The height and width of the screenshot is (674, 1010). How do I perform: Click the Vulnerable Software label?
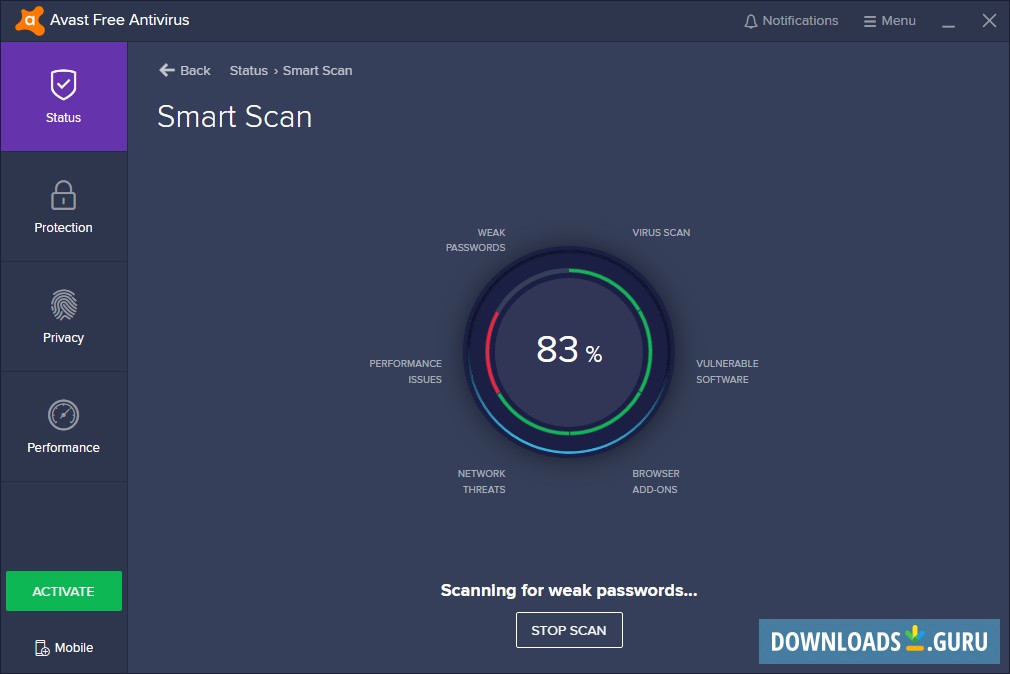coord(727,371)
